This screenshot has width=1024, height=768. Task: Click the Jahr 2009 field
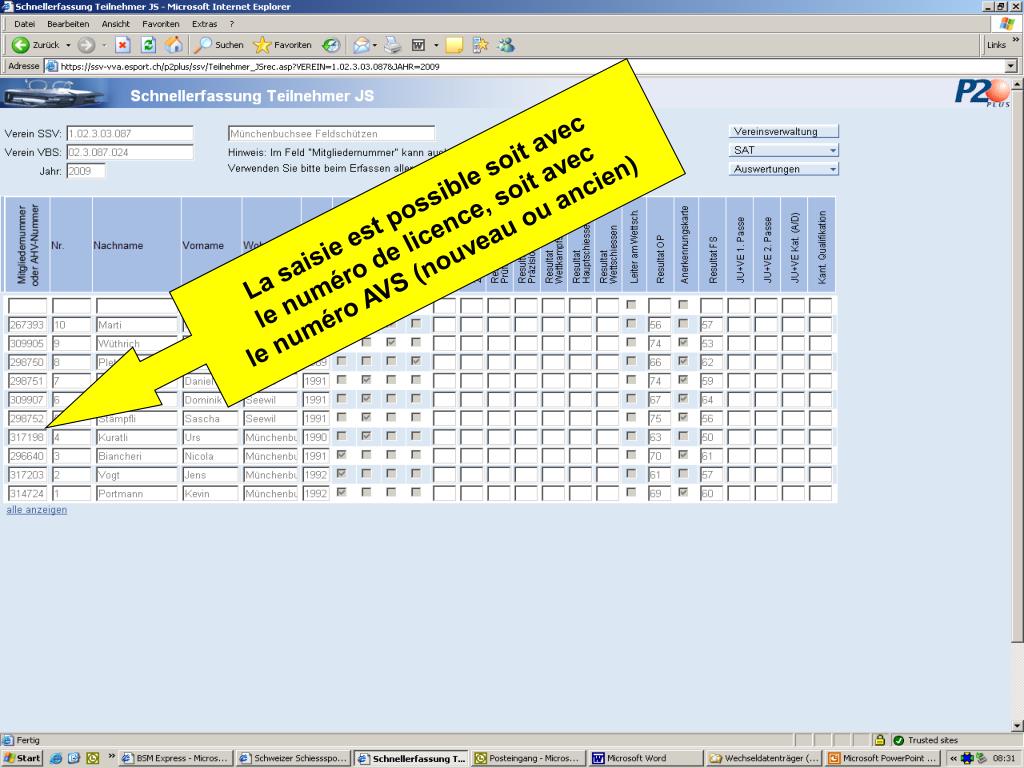point(86,171)
